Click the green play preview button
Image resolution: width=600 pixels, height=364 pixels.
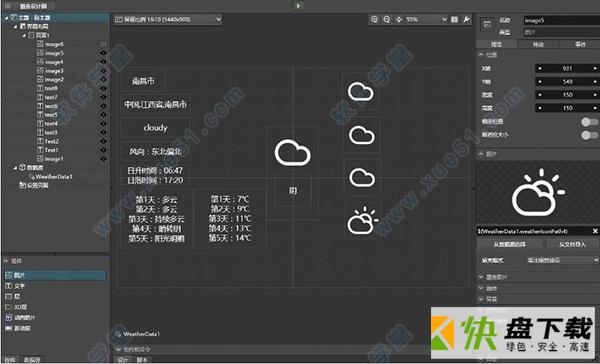298,5
